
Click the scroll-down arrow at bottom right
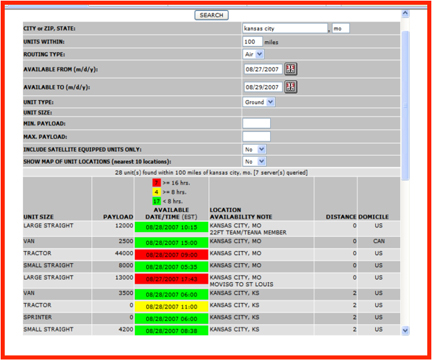point(405,331)
